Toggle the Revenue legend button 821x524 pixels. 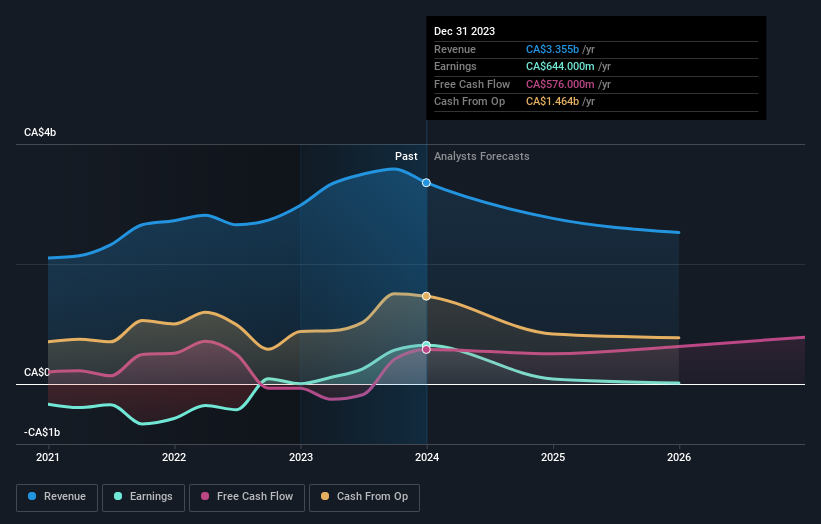tap(57, 497)
